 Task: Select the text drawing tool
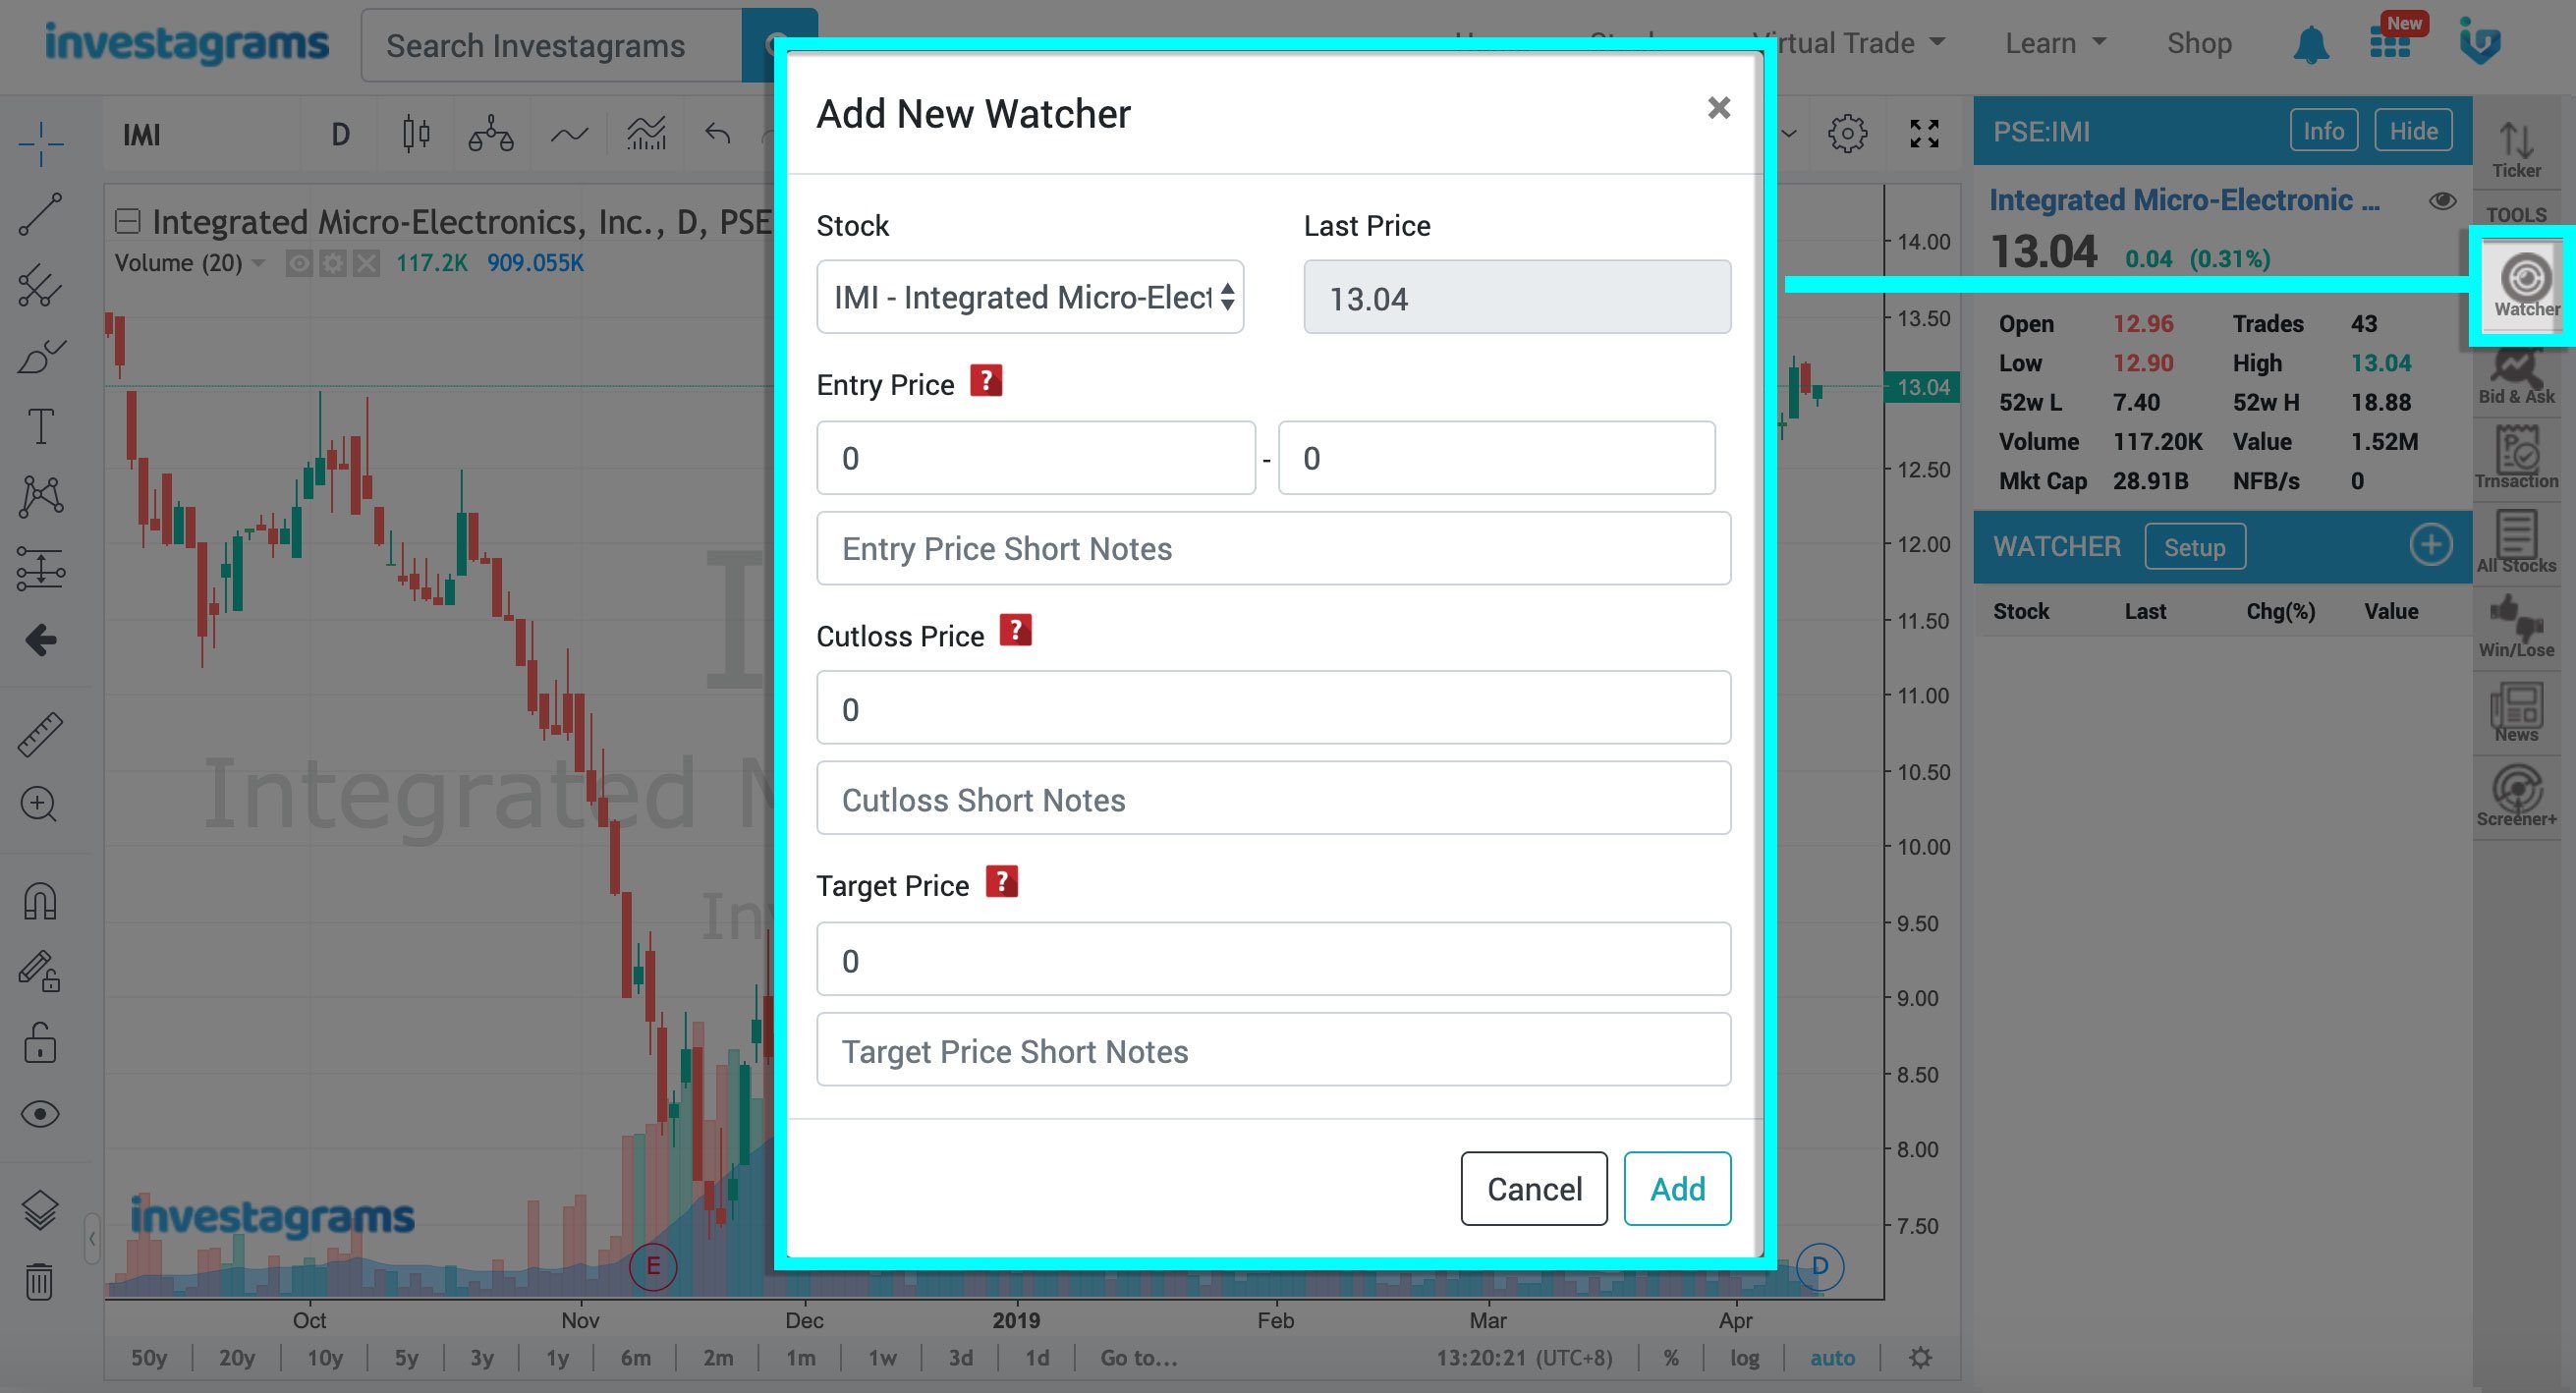40,426
